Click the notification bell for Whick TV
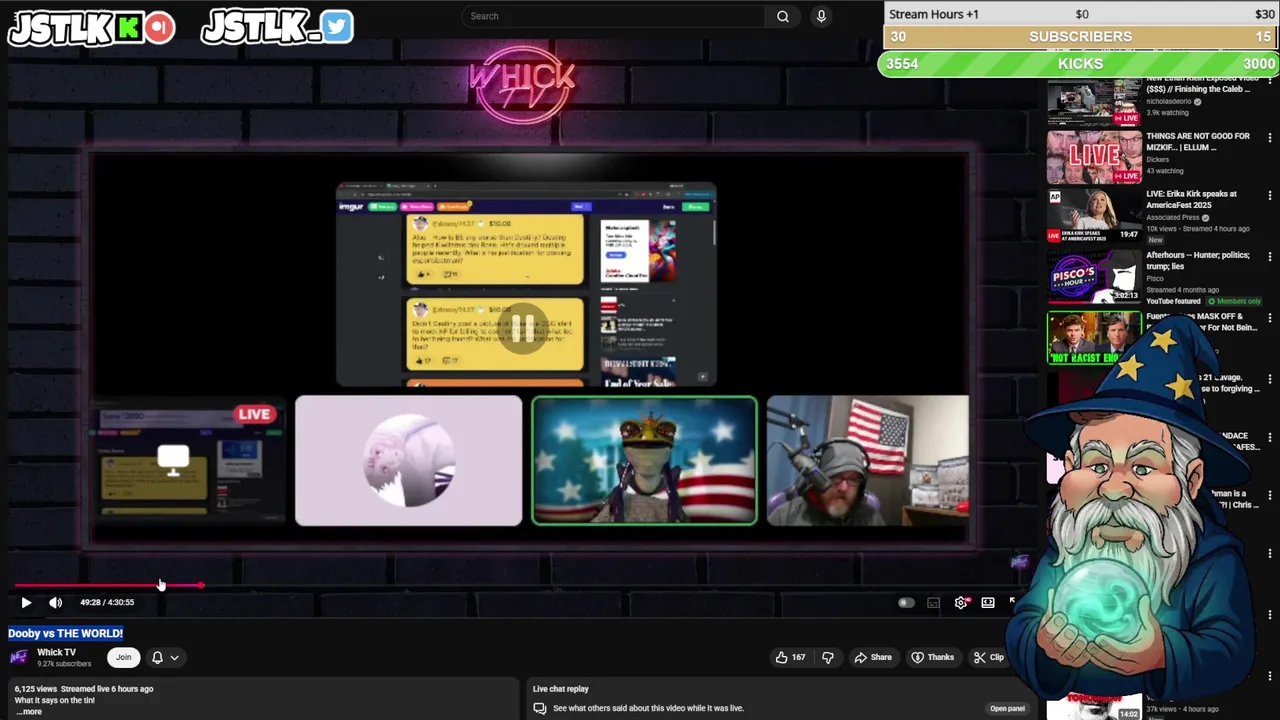Image resolution: width=1280 pixels, height=720 pixels. pyautogui.click(x=157, y=657)
